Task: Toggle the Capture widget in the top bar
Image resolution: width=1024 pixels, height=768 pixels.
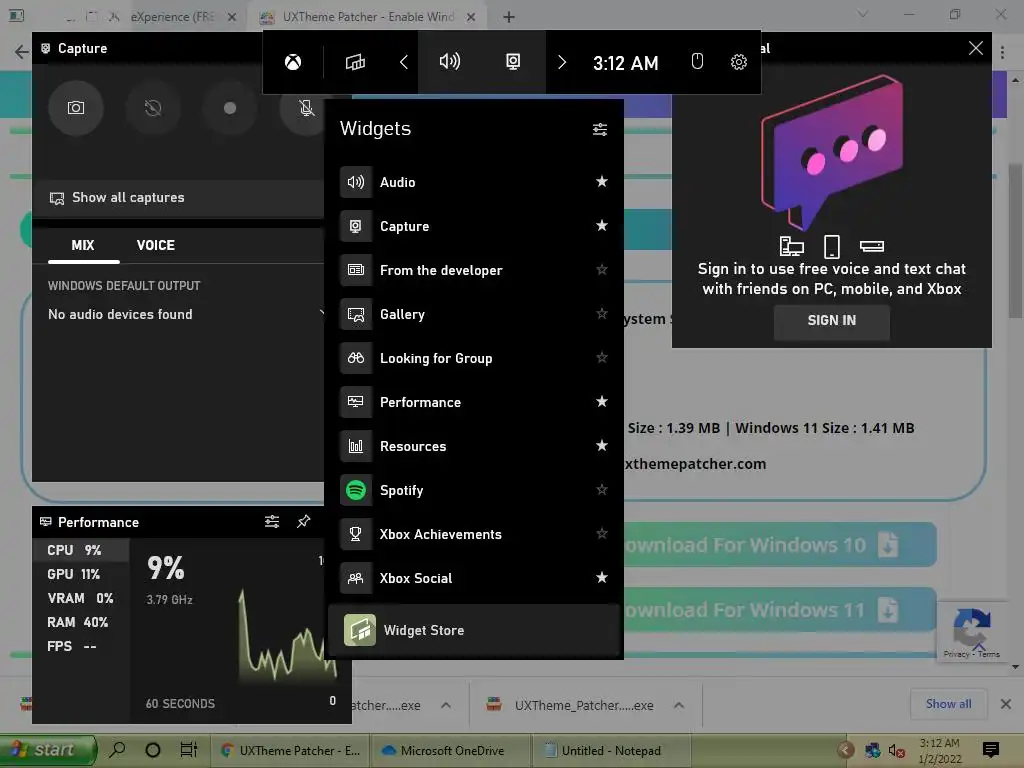Action: [x=513, y=61]
